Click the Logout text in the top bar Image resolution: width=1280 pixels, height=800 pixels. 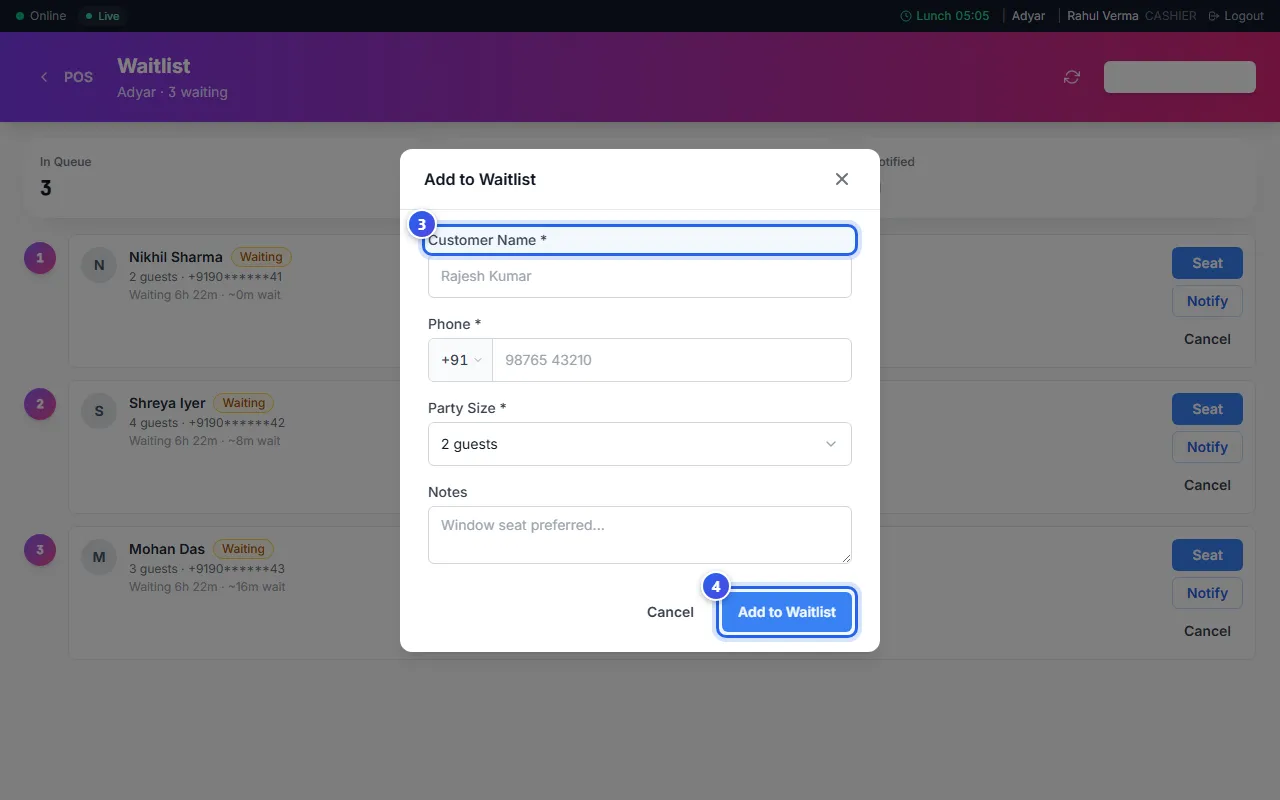click(1244, 16)
